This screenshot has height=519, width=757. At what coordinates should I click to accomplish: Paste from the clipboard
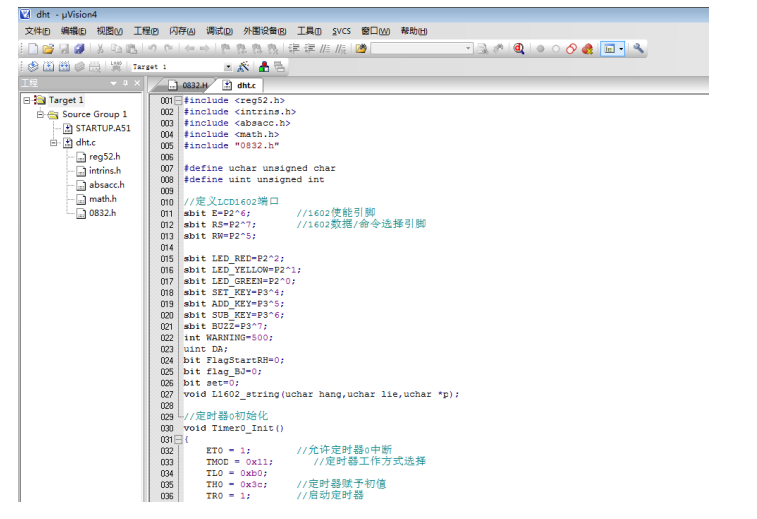click(x=131, y=49)
